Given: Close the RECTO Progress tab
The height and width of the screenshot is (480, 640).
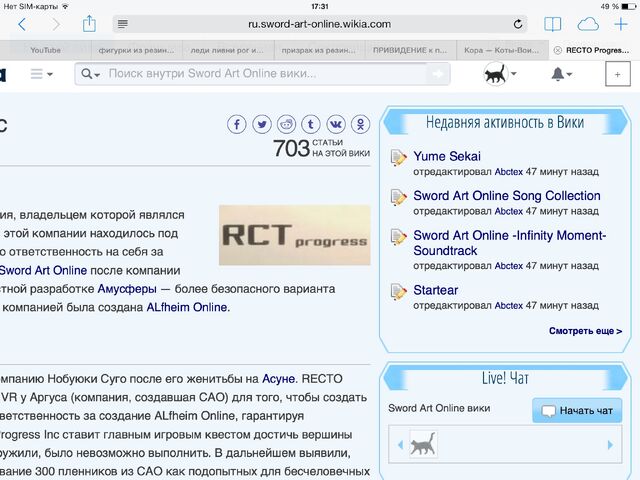Looking at the screenshot, I should point(557,50).
